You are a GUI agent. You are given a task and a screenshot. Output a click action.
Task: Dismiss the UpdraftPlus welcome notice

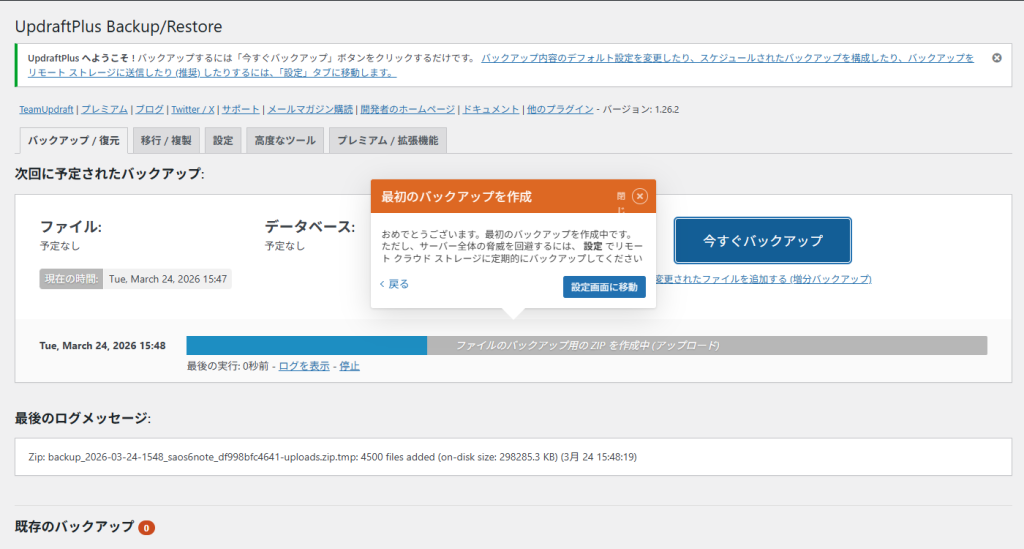(996, 58)
